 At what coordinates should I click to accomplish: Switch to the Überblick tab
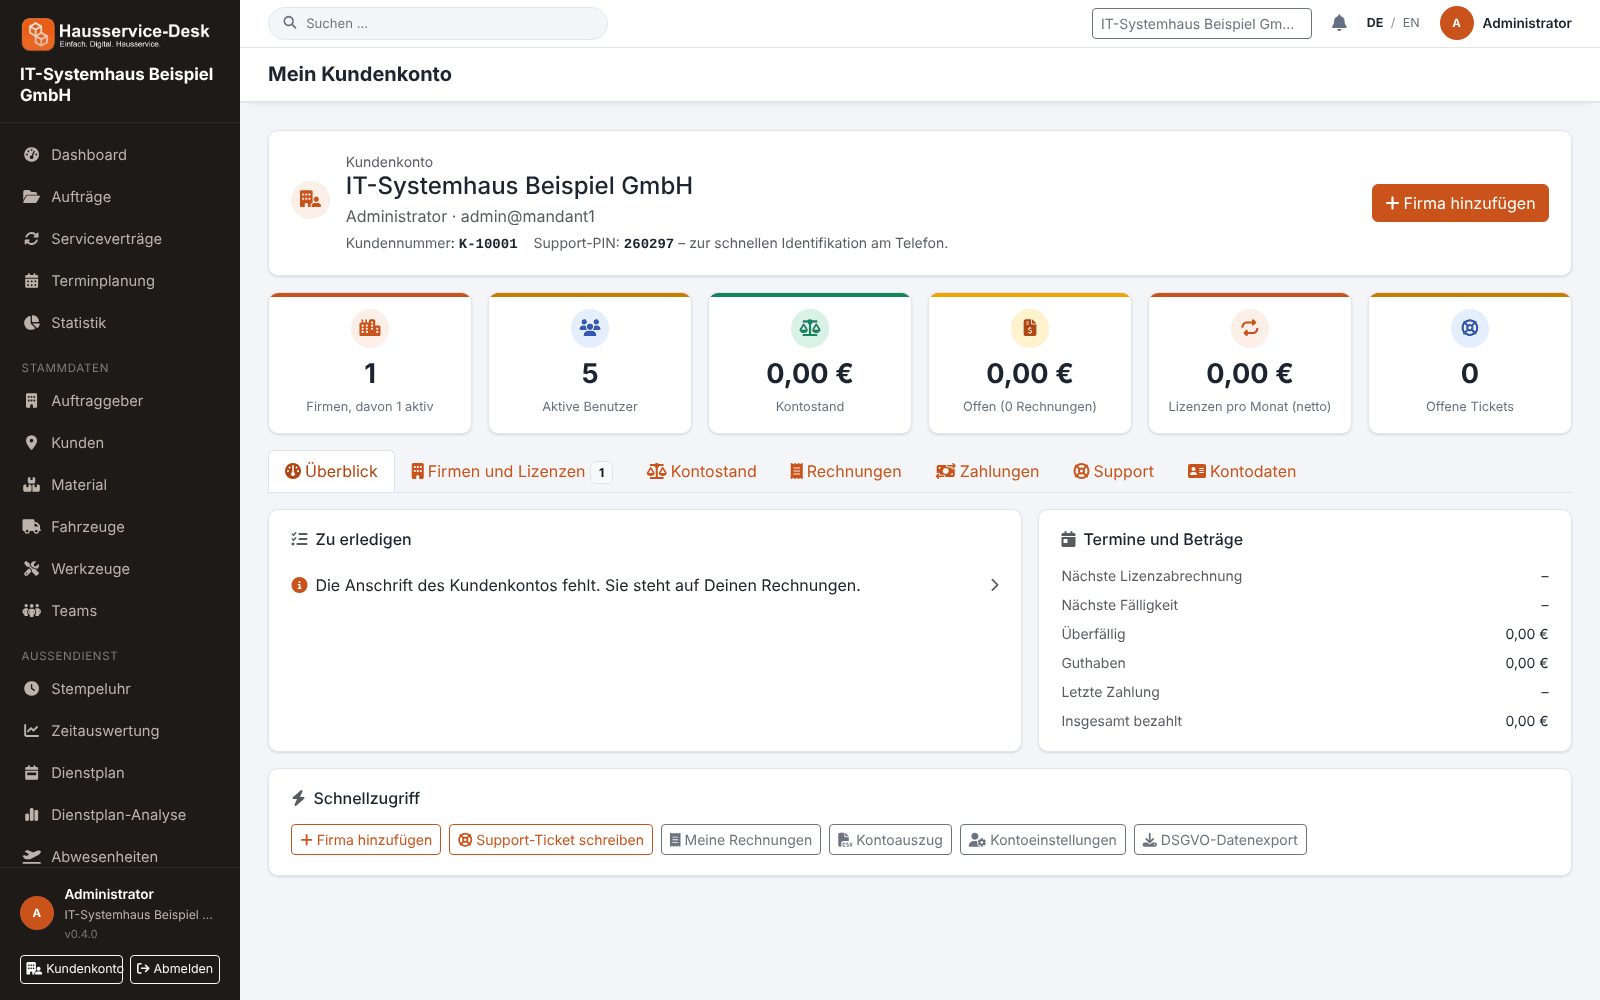(331, 471)
